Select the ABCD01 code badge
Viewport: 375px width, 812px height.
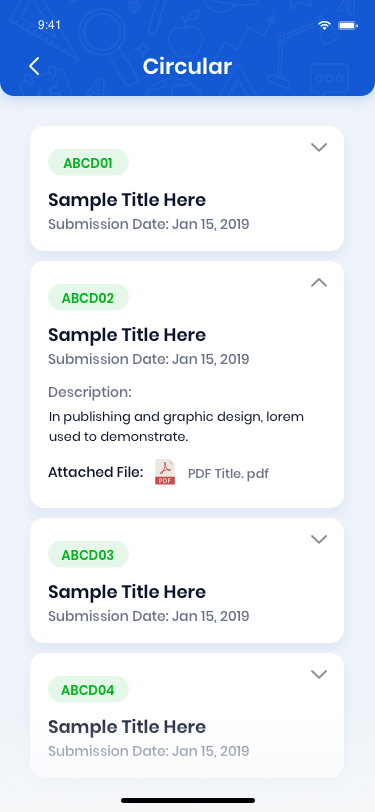pyautogui.click(x=88, y=163)
